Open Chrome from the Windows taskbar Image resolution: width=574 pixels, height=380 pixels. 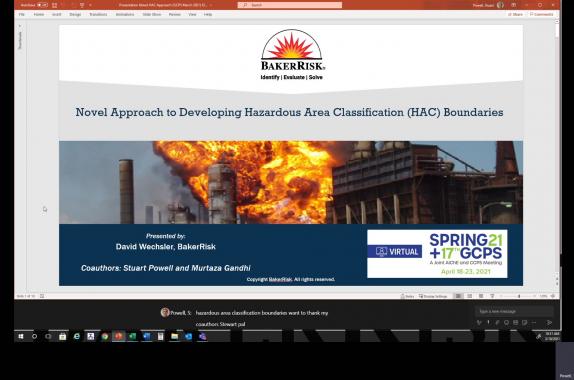click(x=105, y=336)
